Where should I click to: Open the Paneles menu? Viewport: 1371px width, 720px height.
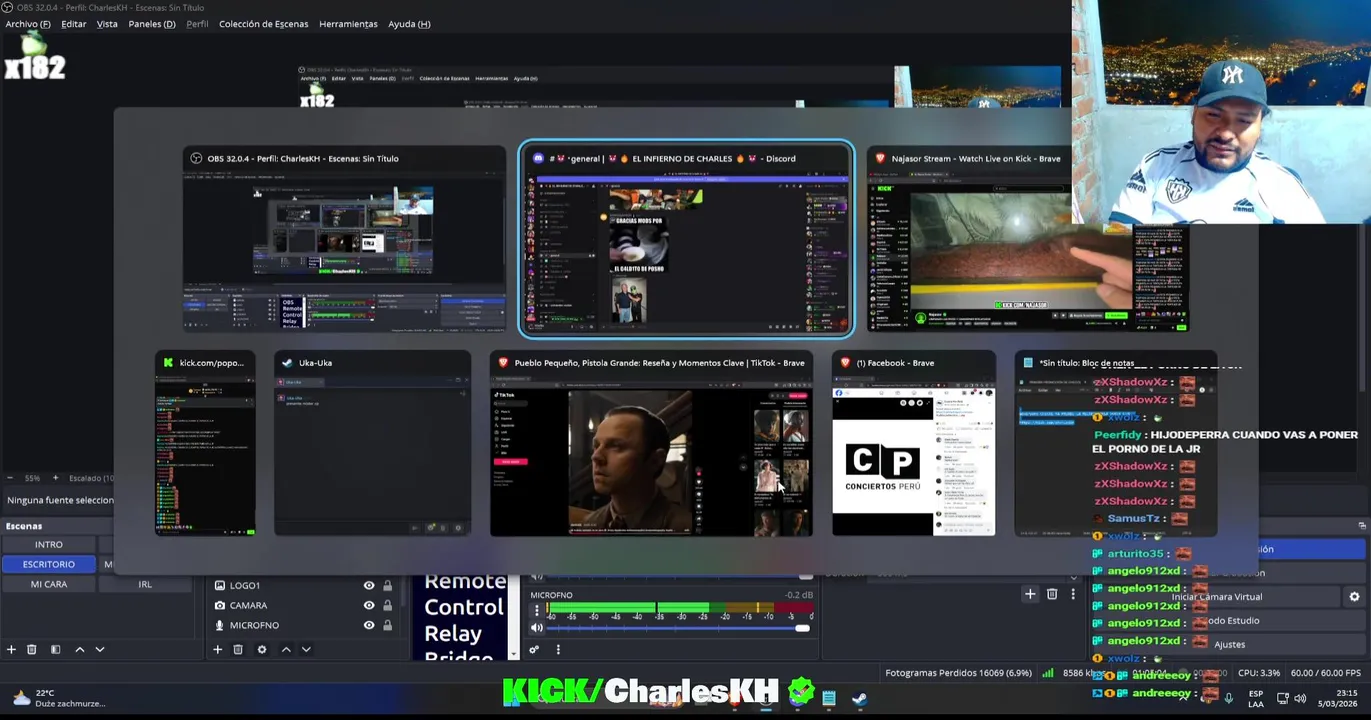(152, 24)
